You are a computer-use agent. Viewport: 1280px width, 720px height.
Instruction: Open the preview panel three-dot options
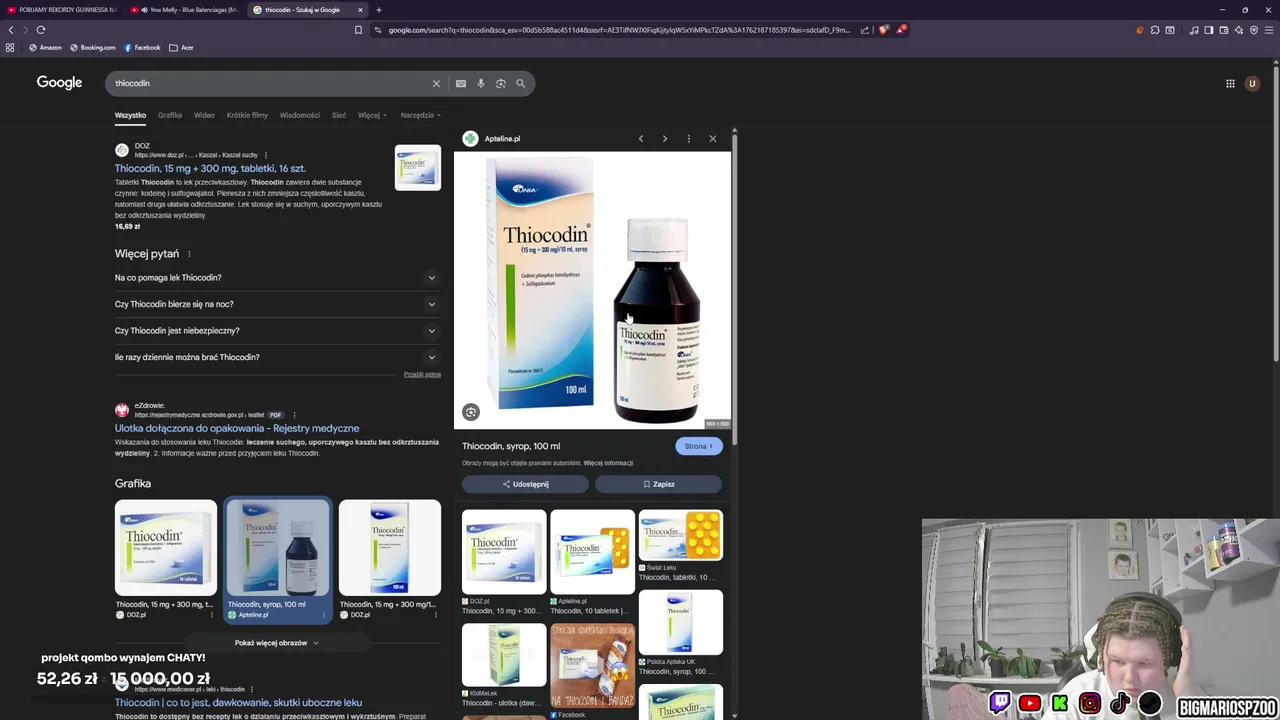pyautogui.click(x=689, y=139)
